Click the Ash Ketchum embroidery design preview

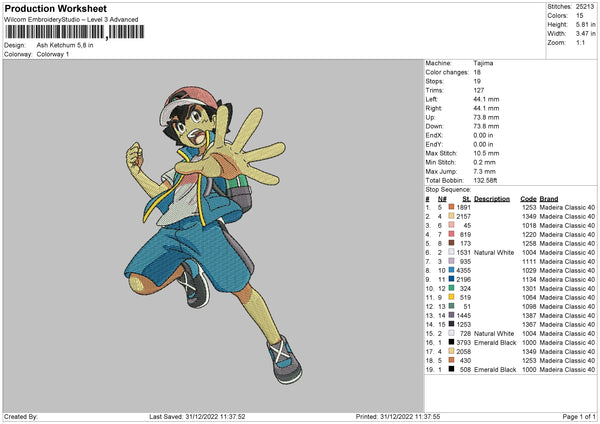pos(214,235)
